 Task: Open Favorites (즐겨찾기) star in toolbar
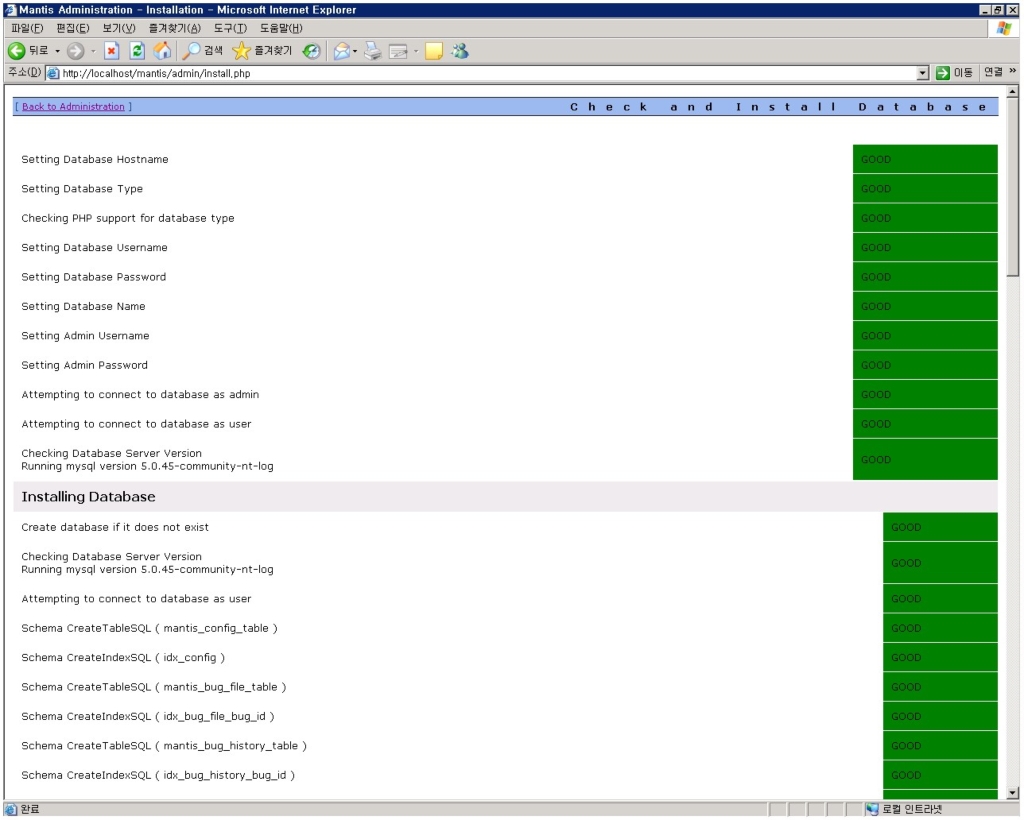242,51
